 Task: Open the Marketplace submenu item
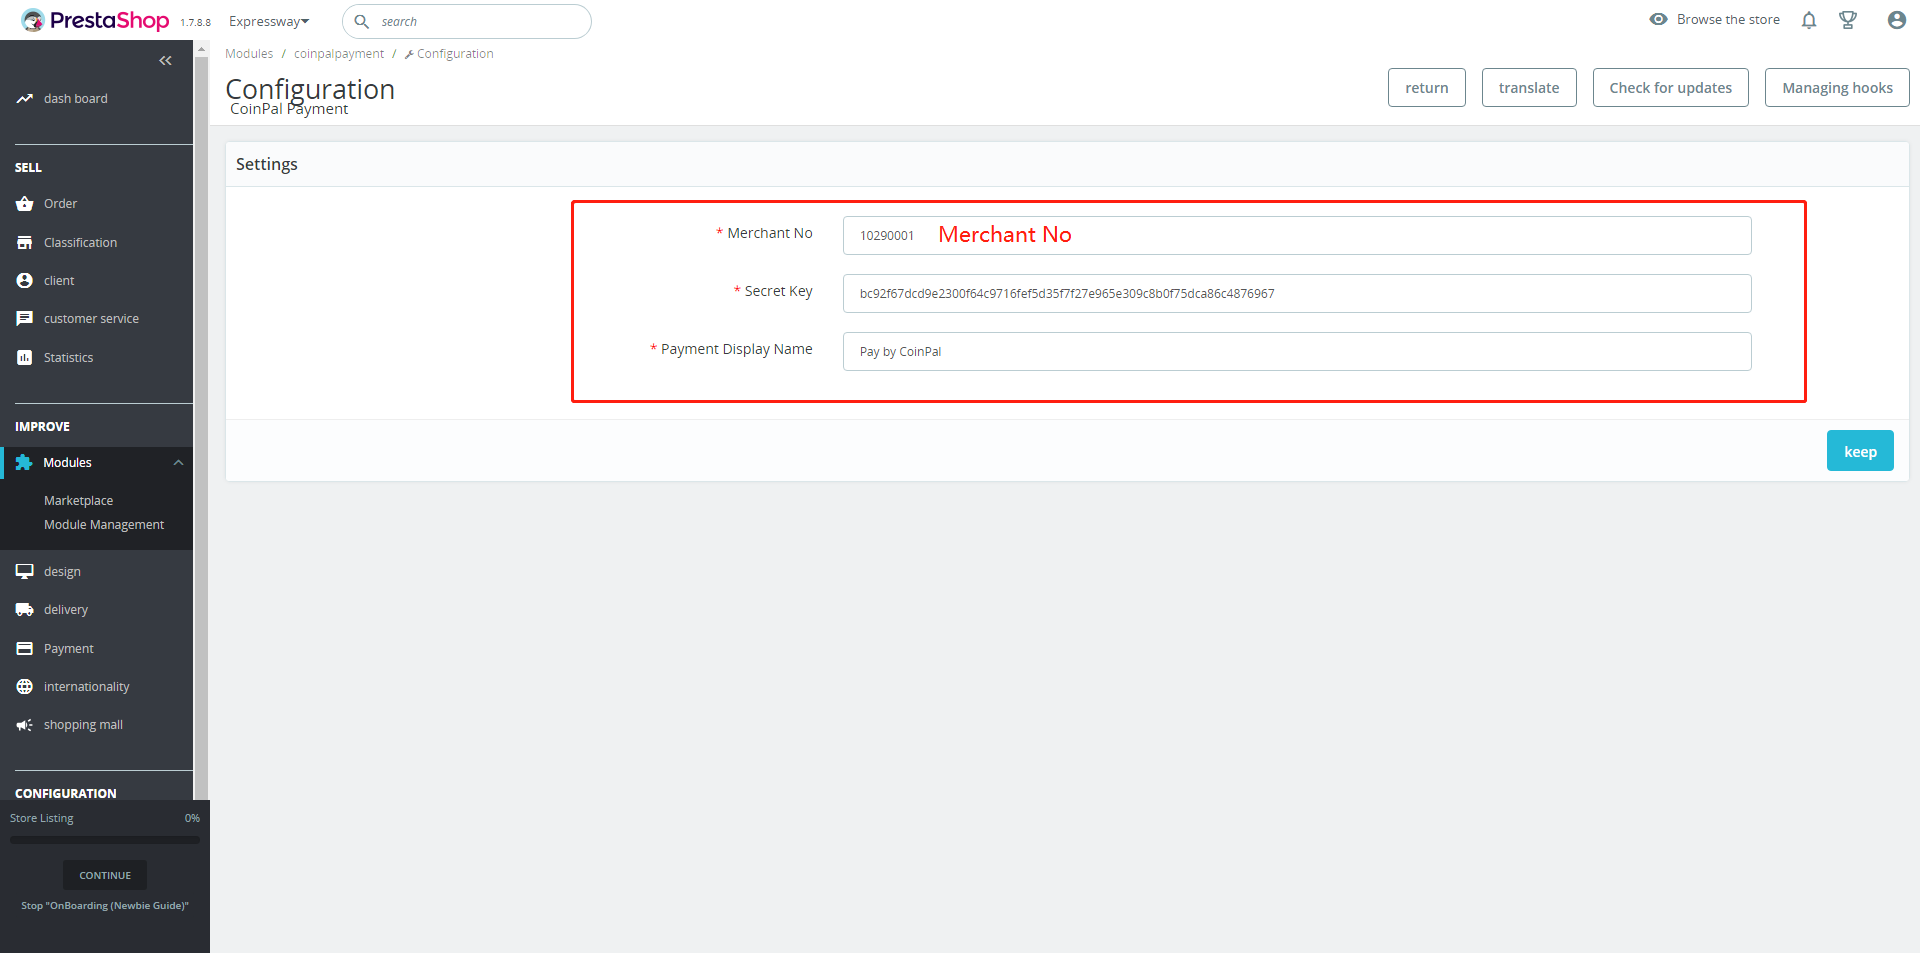pyautogui.click(x=78, y=501)
